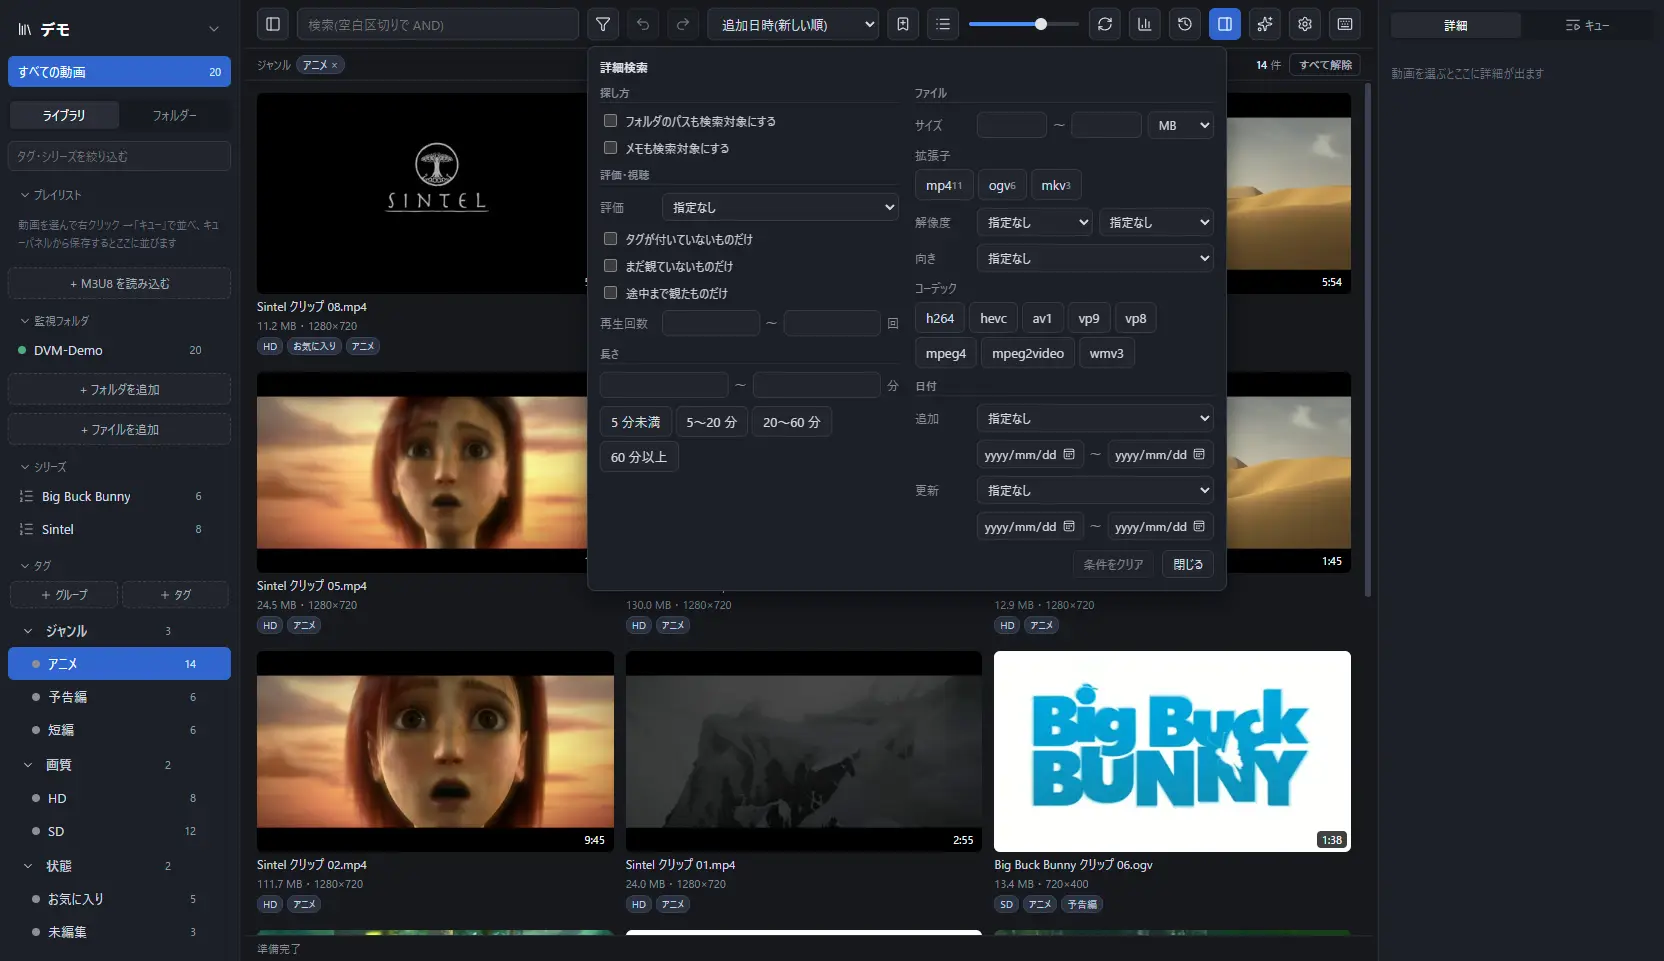Click the undo arrow in the toolbar
This screenshot has height=961, width=1664.
click(643, 24)
